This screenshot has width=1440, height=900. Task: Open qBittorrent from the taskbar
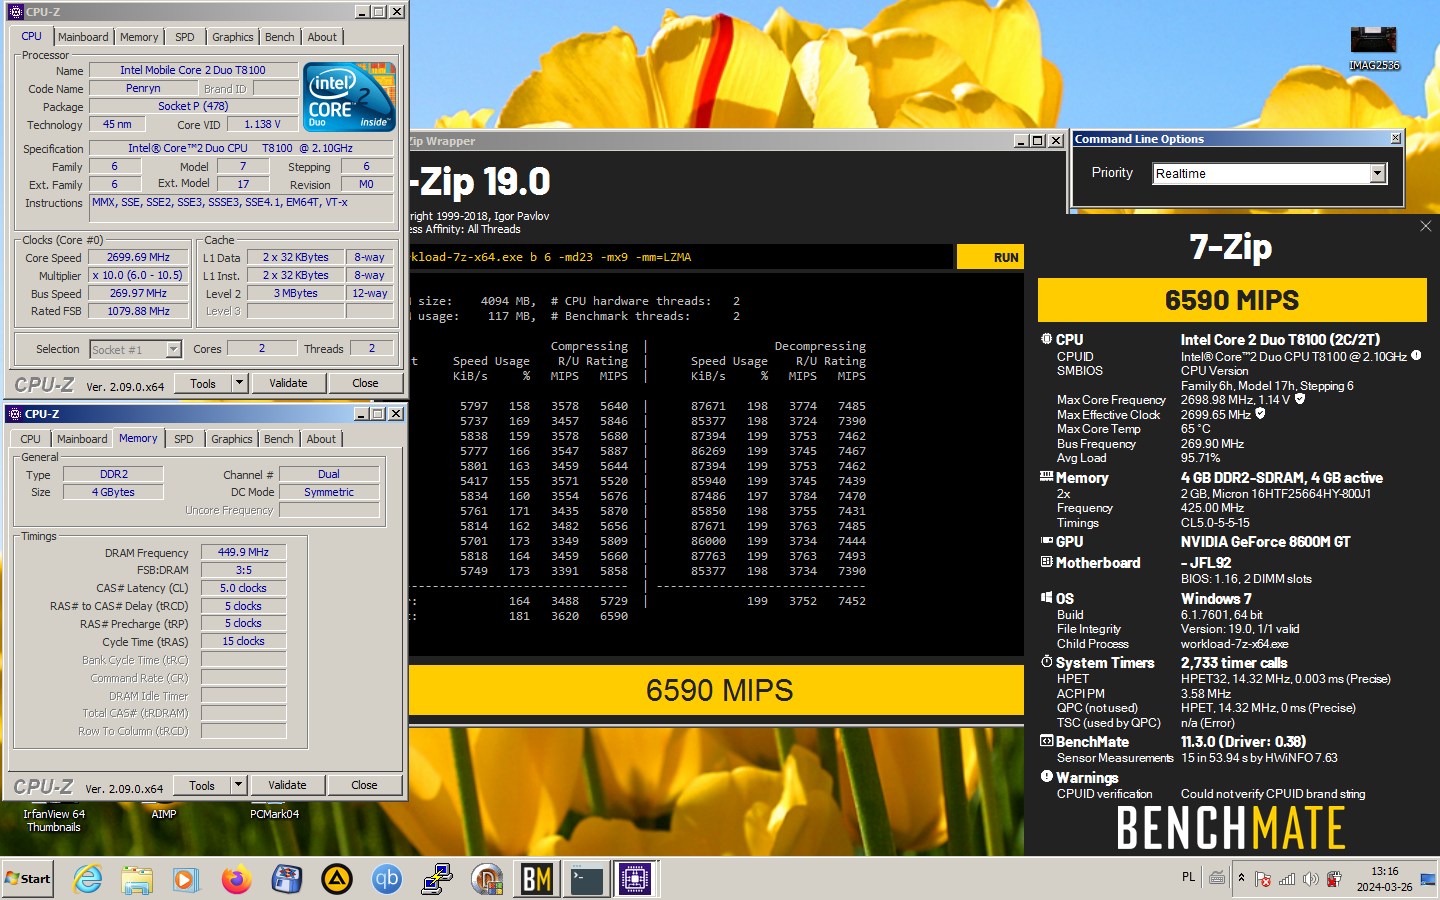pyautogui.click(x=386, y=879)
